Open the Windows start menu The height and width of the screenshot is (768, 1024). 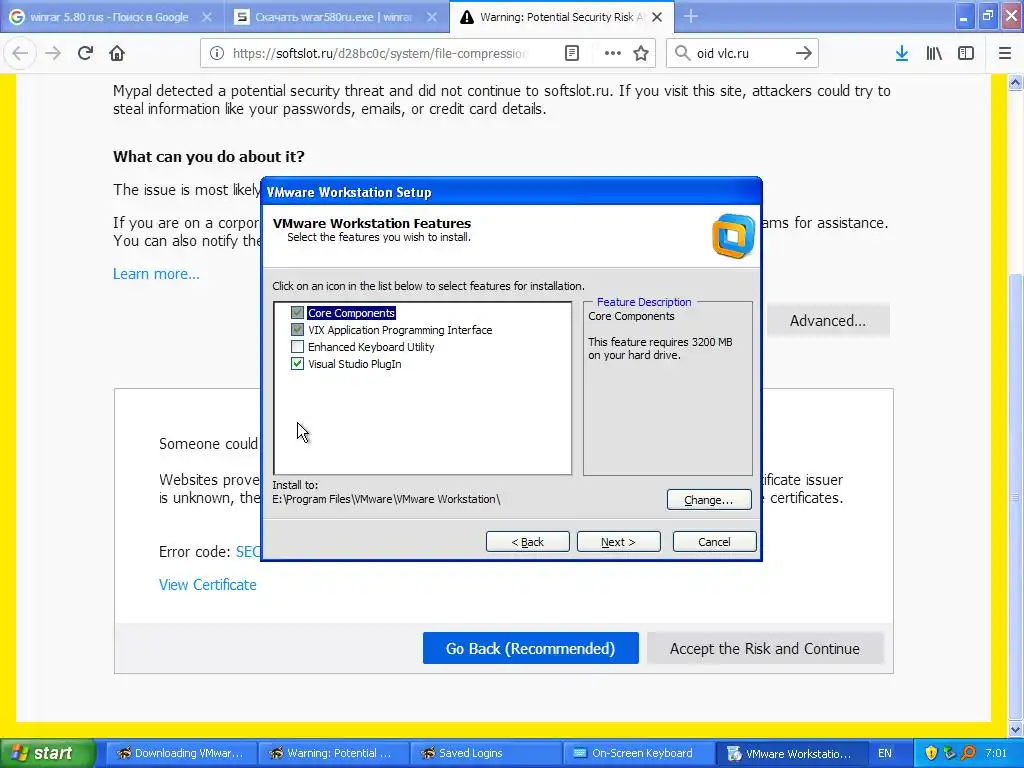click(48, 753)
